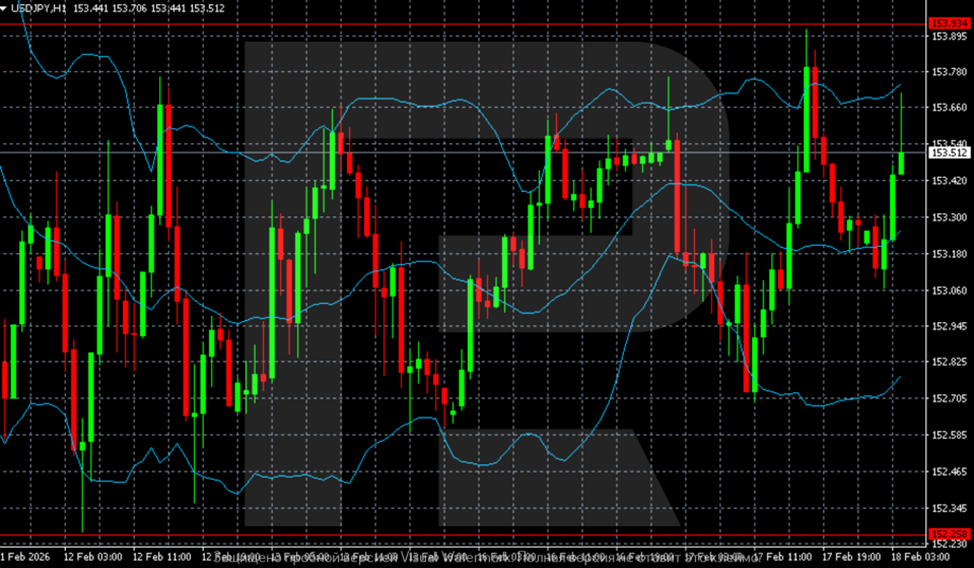
Task: Click the 152.585 label on price scale
Action: coord(950,435)
